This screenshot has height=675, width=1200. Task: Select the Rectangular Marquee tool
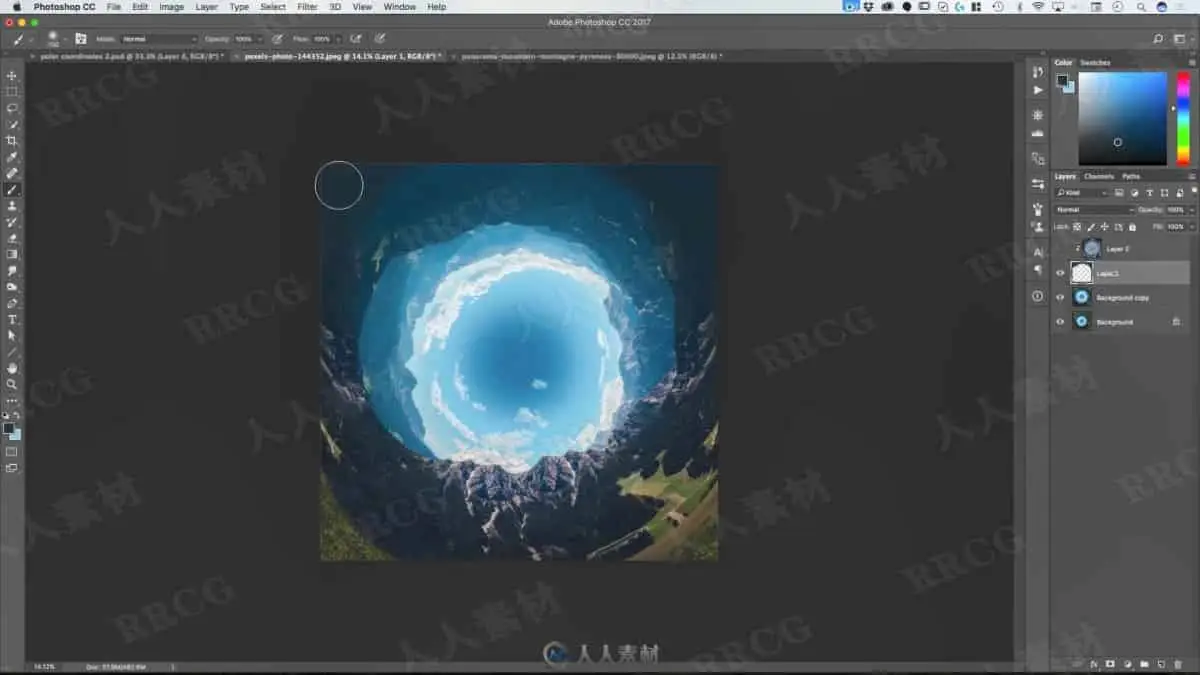tap(12, 92)
